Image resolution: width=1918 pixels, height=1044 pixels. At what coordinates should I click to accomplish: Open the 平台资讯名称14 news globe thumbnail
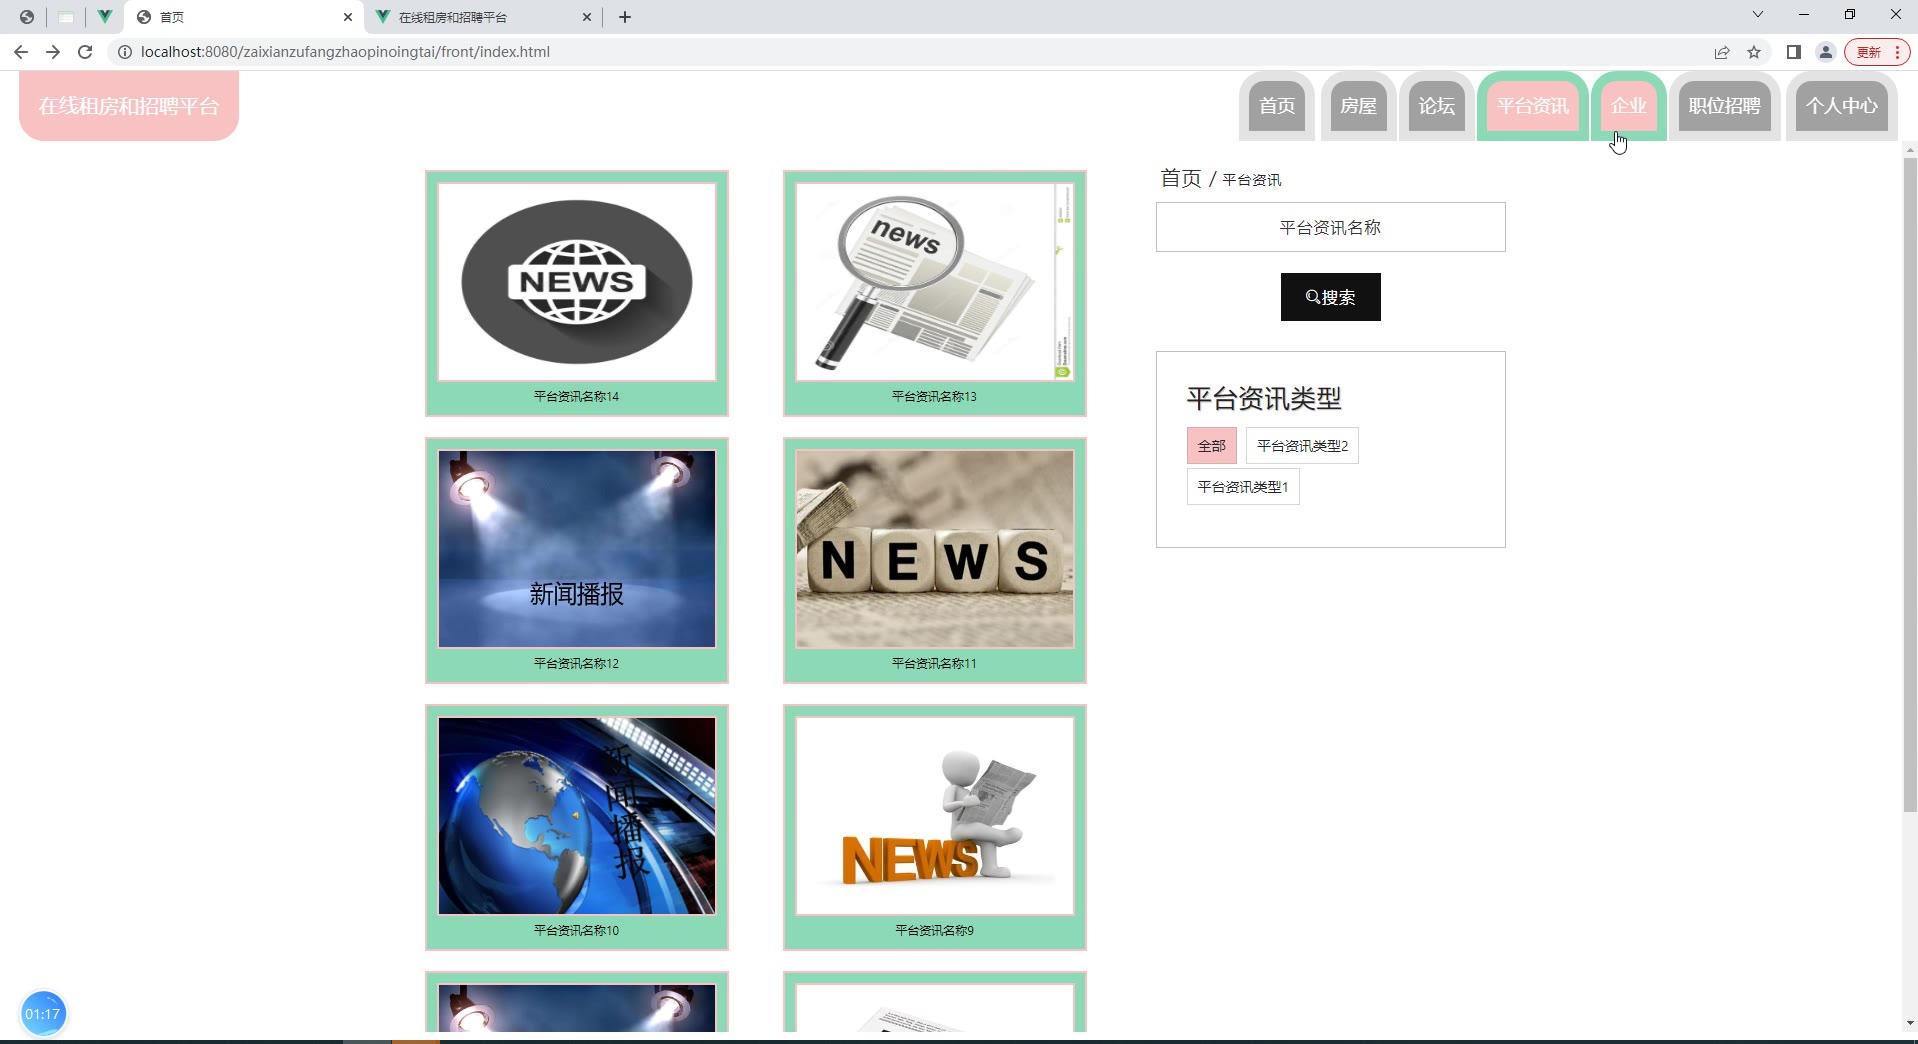point(577,282)
